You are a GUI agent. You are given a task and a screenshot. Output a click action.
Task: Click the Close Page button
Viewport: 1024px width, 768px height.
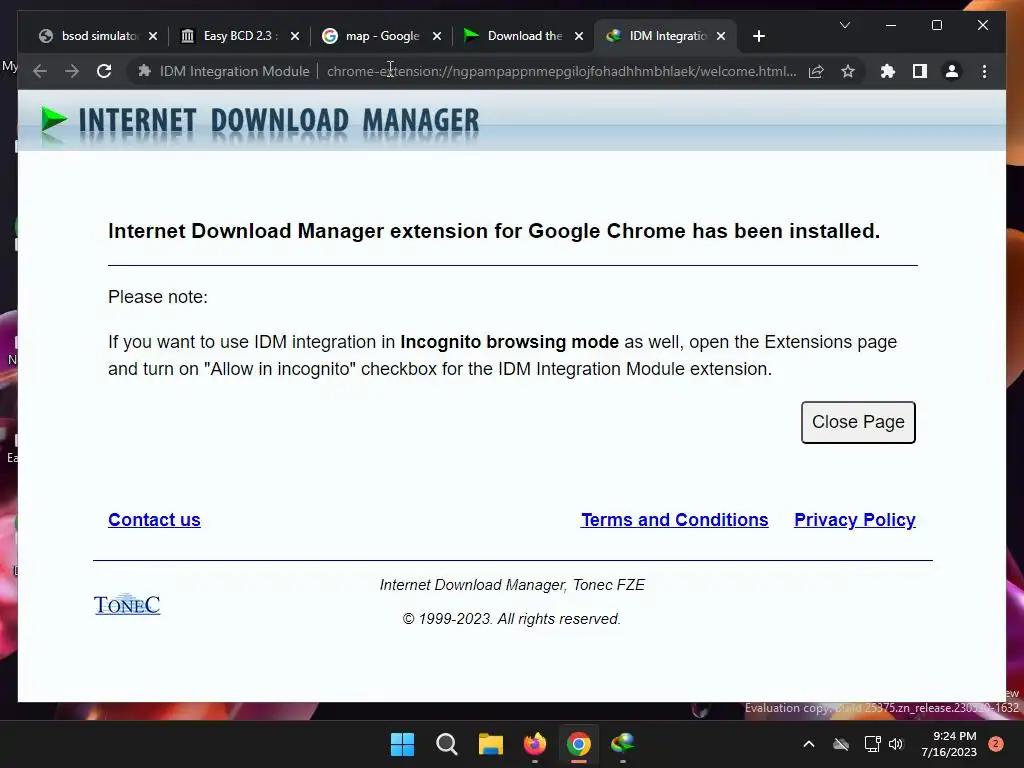(x=858, y=422)
